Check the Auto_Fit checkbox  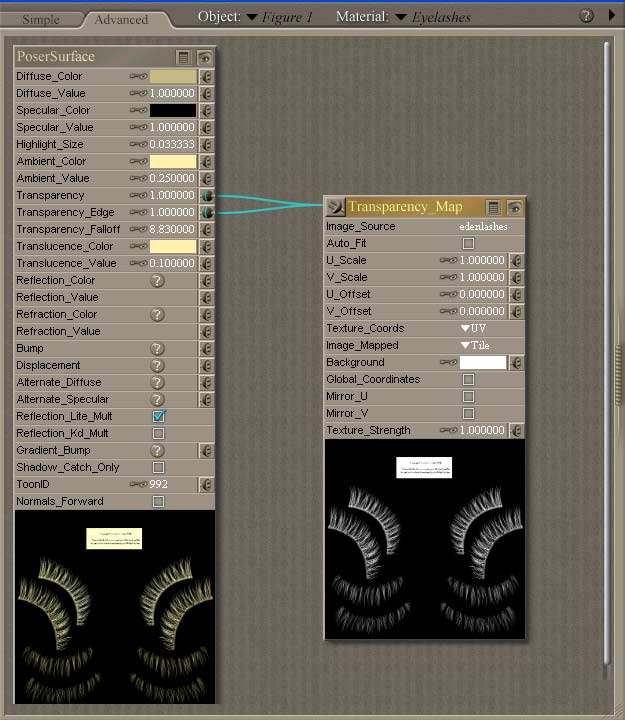(x=468, y=243)
